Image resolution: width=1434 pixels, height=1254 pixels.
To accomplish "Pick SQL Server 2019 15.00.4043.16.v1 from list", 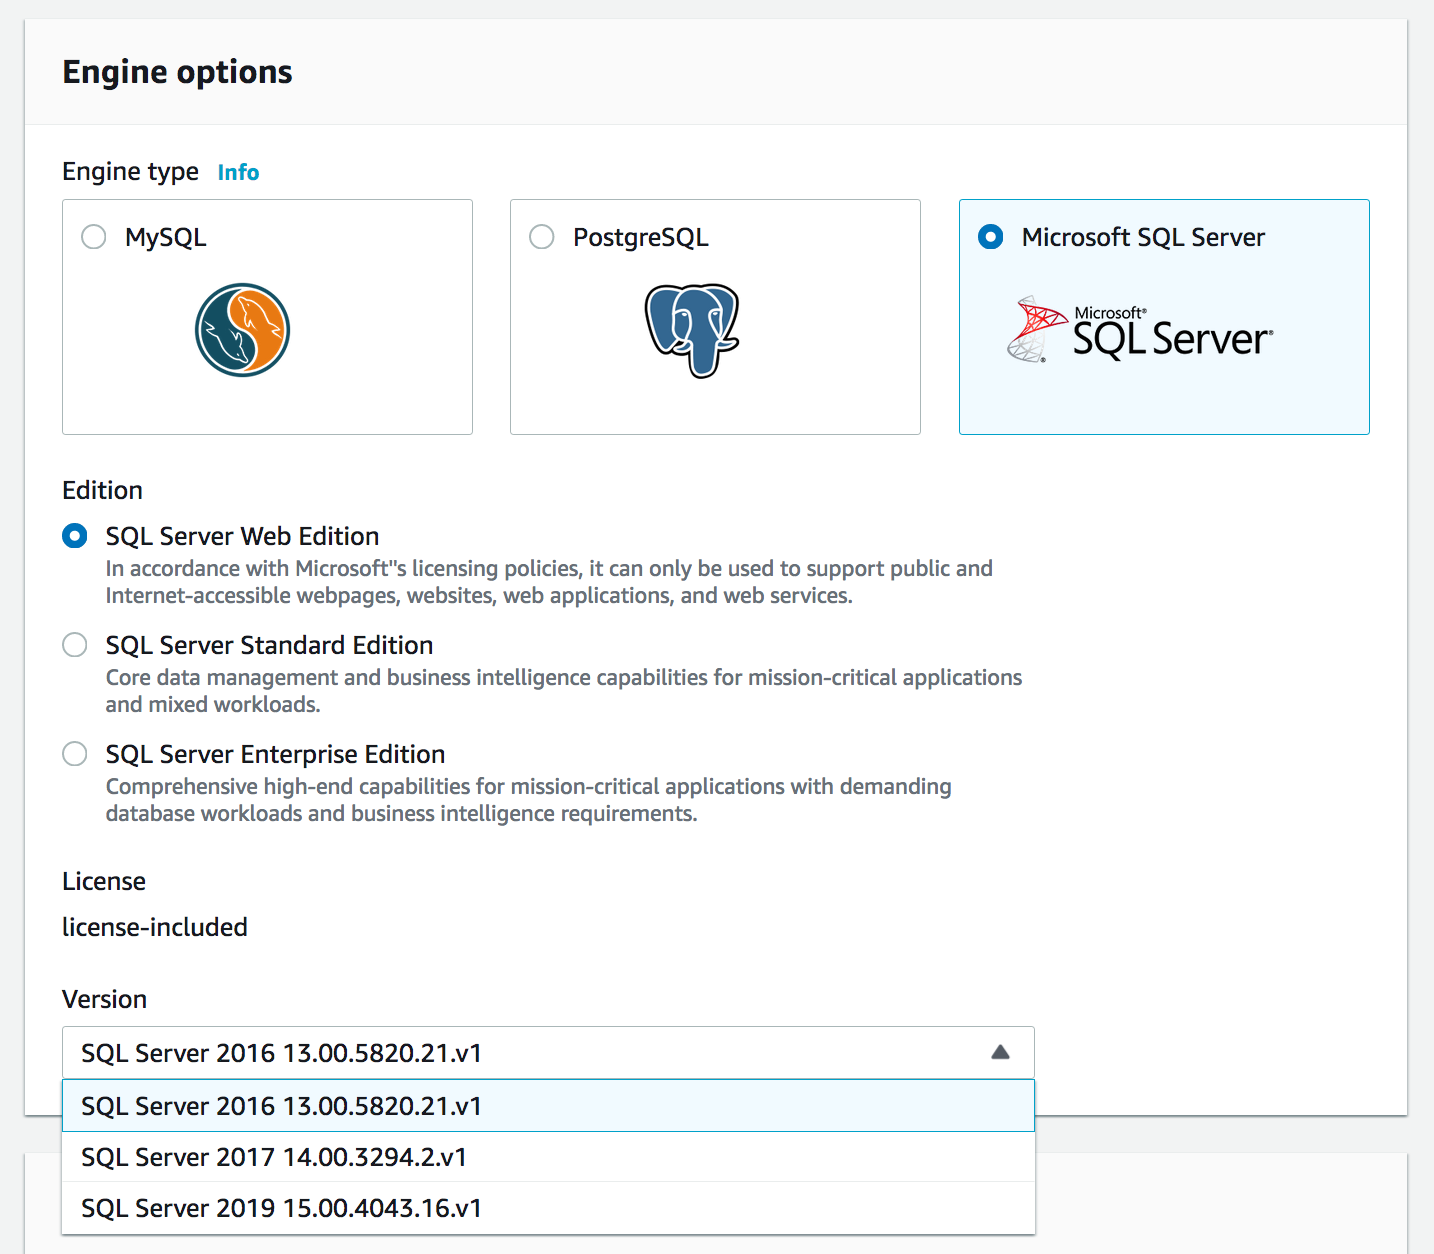I will click(x=281, y=1208).
